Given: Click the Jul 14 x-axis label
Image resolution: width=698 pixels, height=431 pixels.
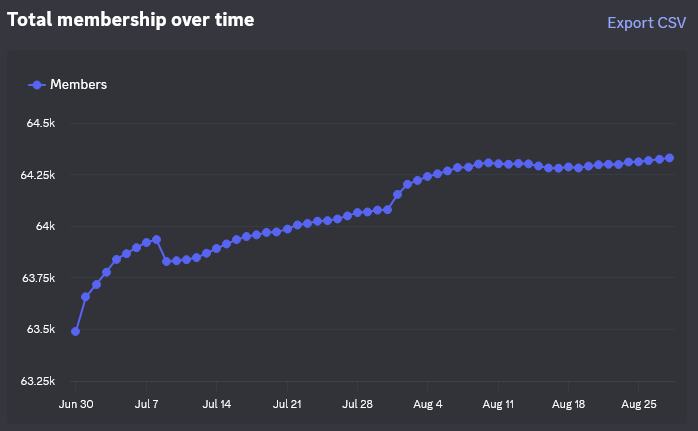Looking at the screenshot, I should click(217, 405).
